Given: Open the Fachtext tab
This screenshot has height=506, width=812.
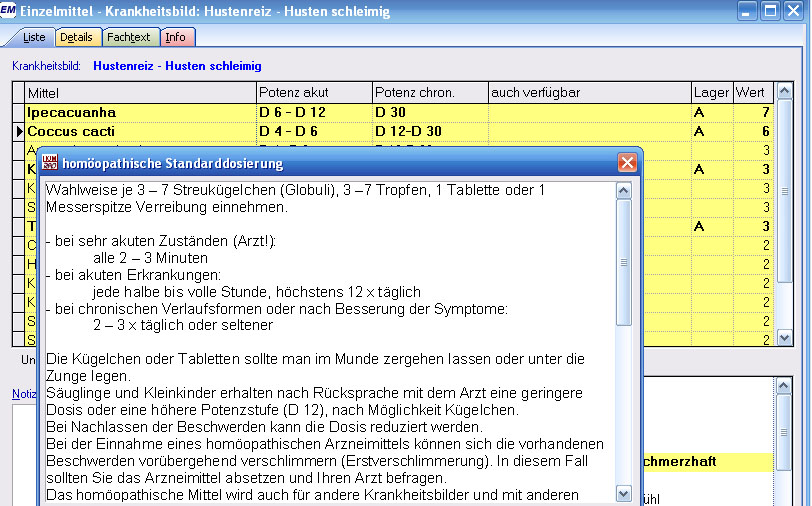Looking at the screenshot, I should 129,38.
